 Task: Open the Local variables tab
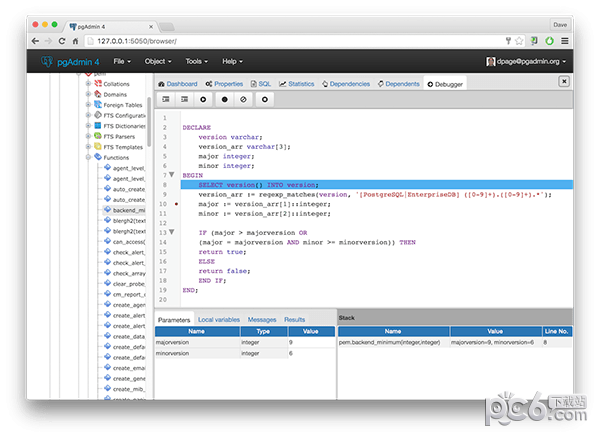219,319
